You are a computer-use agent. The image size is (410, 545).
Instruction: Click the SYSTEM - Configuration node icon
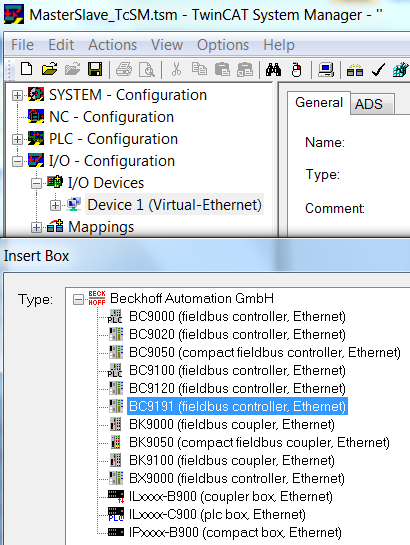36,95
